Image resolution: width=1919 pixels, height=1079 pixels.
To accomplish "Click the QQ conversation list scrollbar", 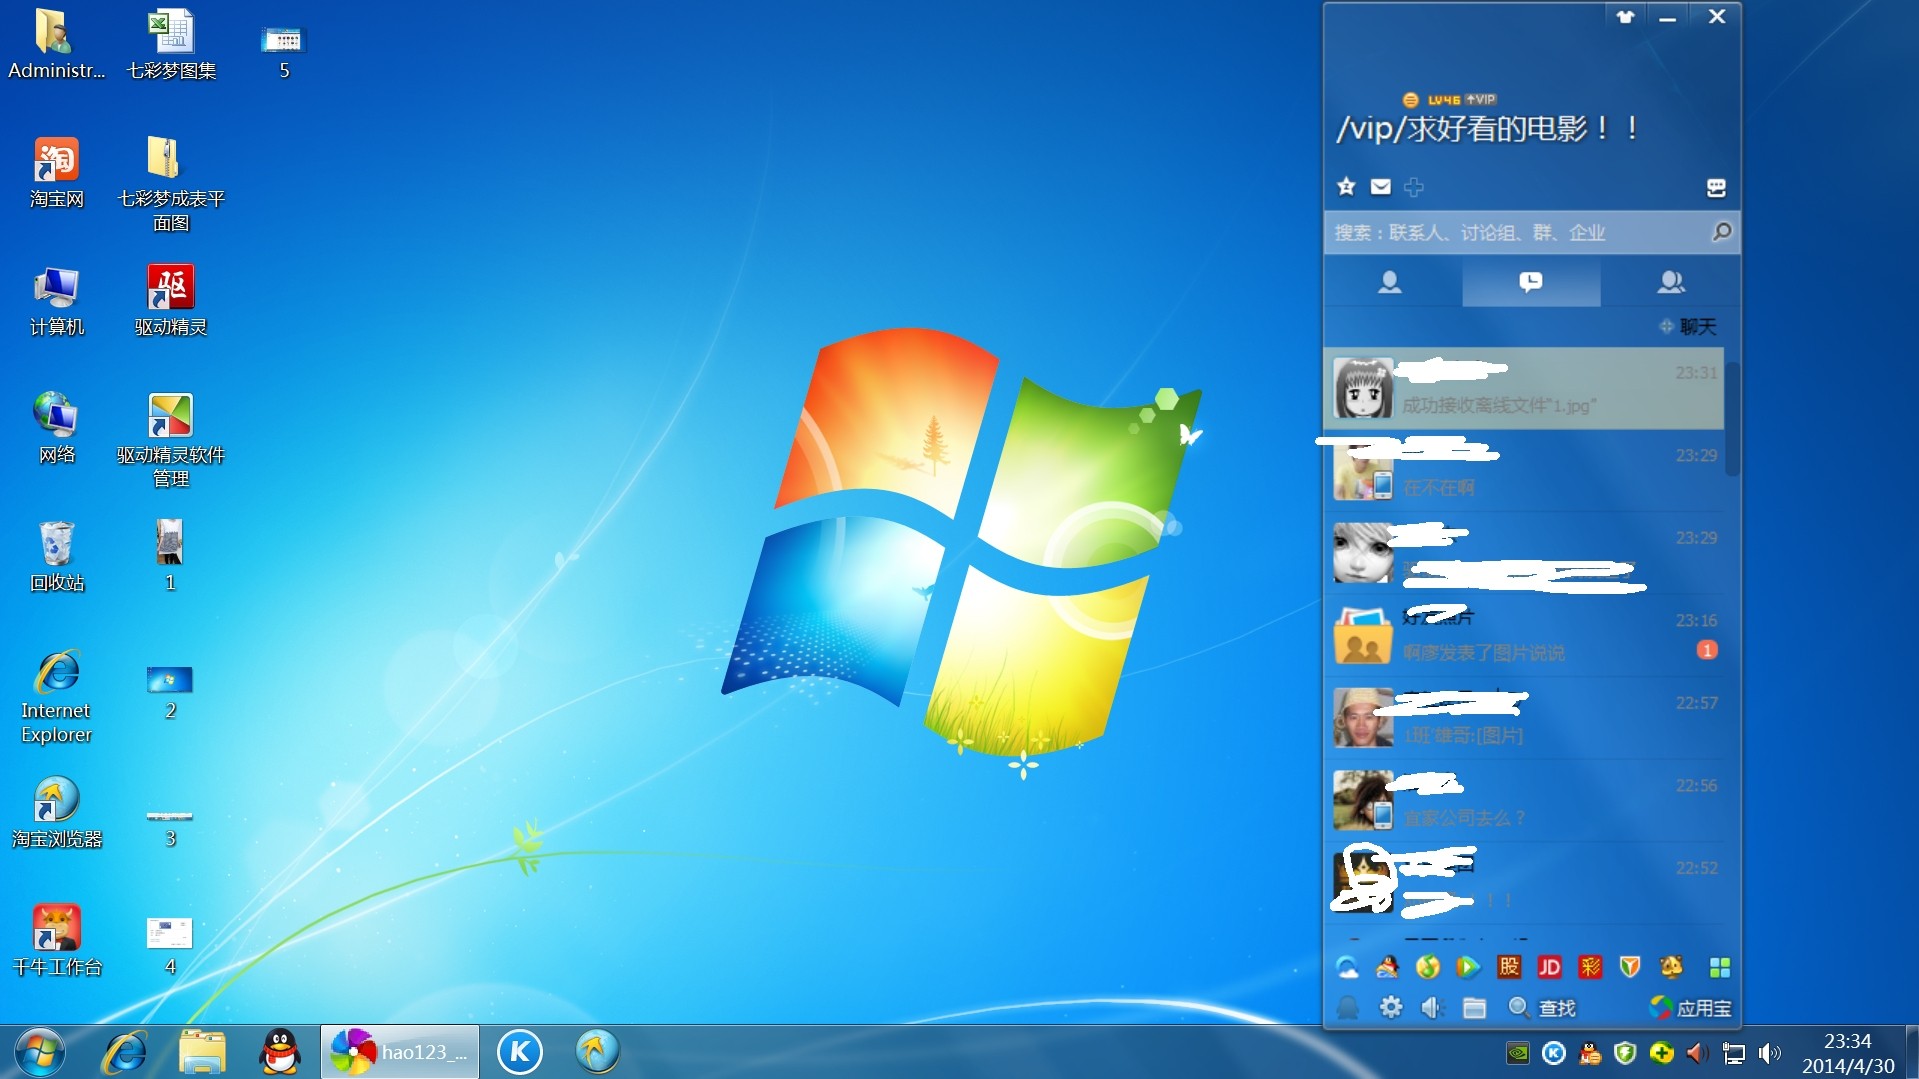I will tap(1732, 420).
